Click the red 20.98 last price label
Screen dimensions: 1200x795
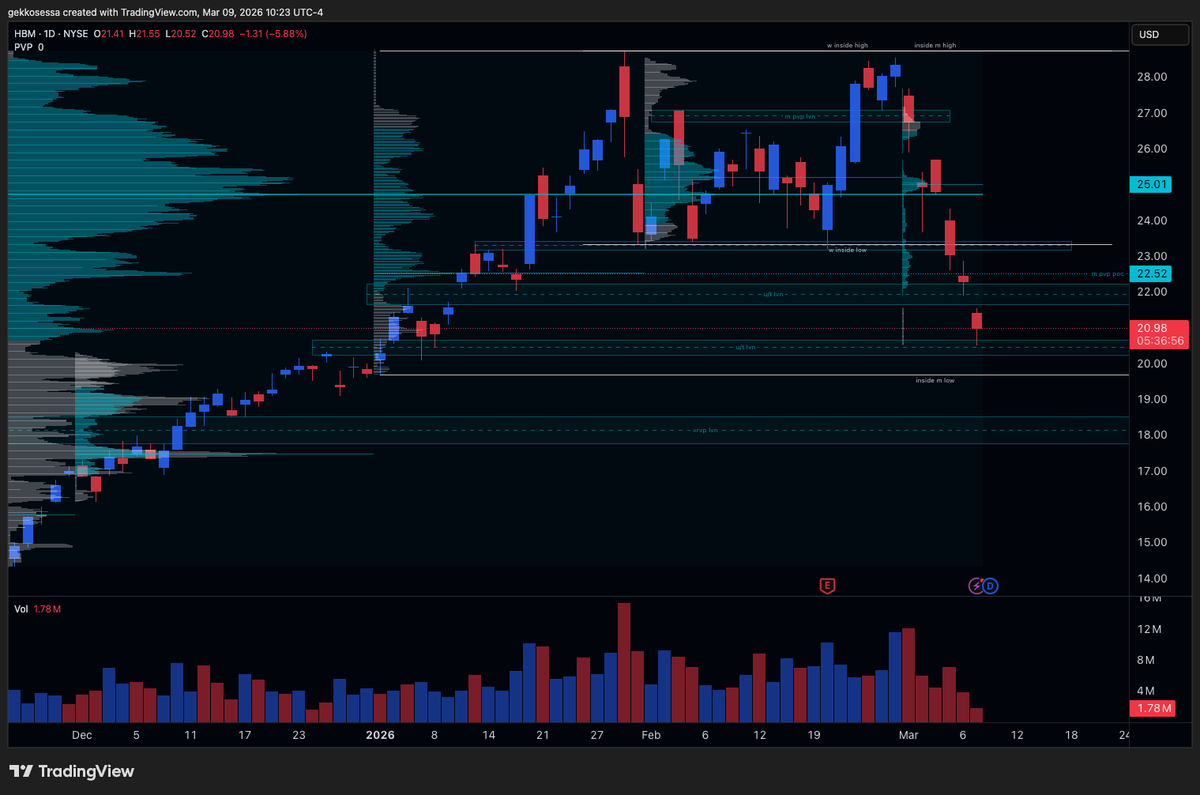coord(1153,327)
